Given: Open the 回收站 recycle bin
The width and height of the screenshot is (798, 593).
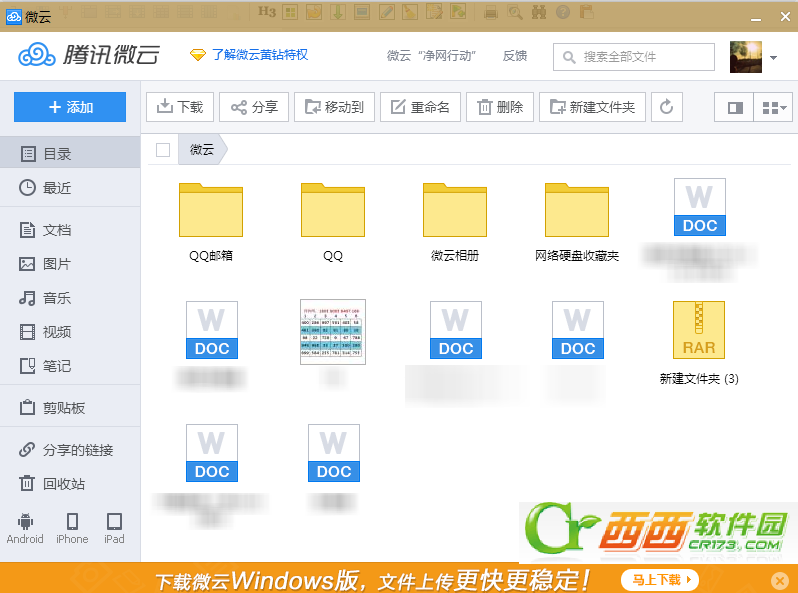Looking at the screenshot, I should pyautogui.click(x=70, y=484).
